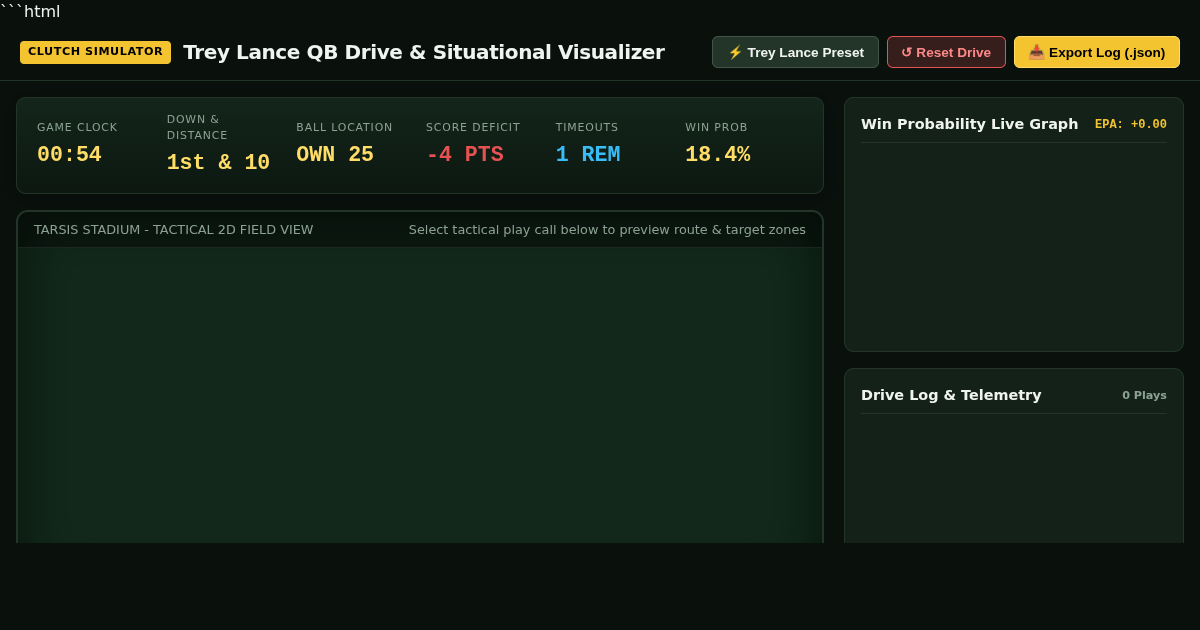Click the GAME CLOCK label
Image resolution: width=1200 pixels, height=630 pixels.
click(77, 127)
